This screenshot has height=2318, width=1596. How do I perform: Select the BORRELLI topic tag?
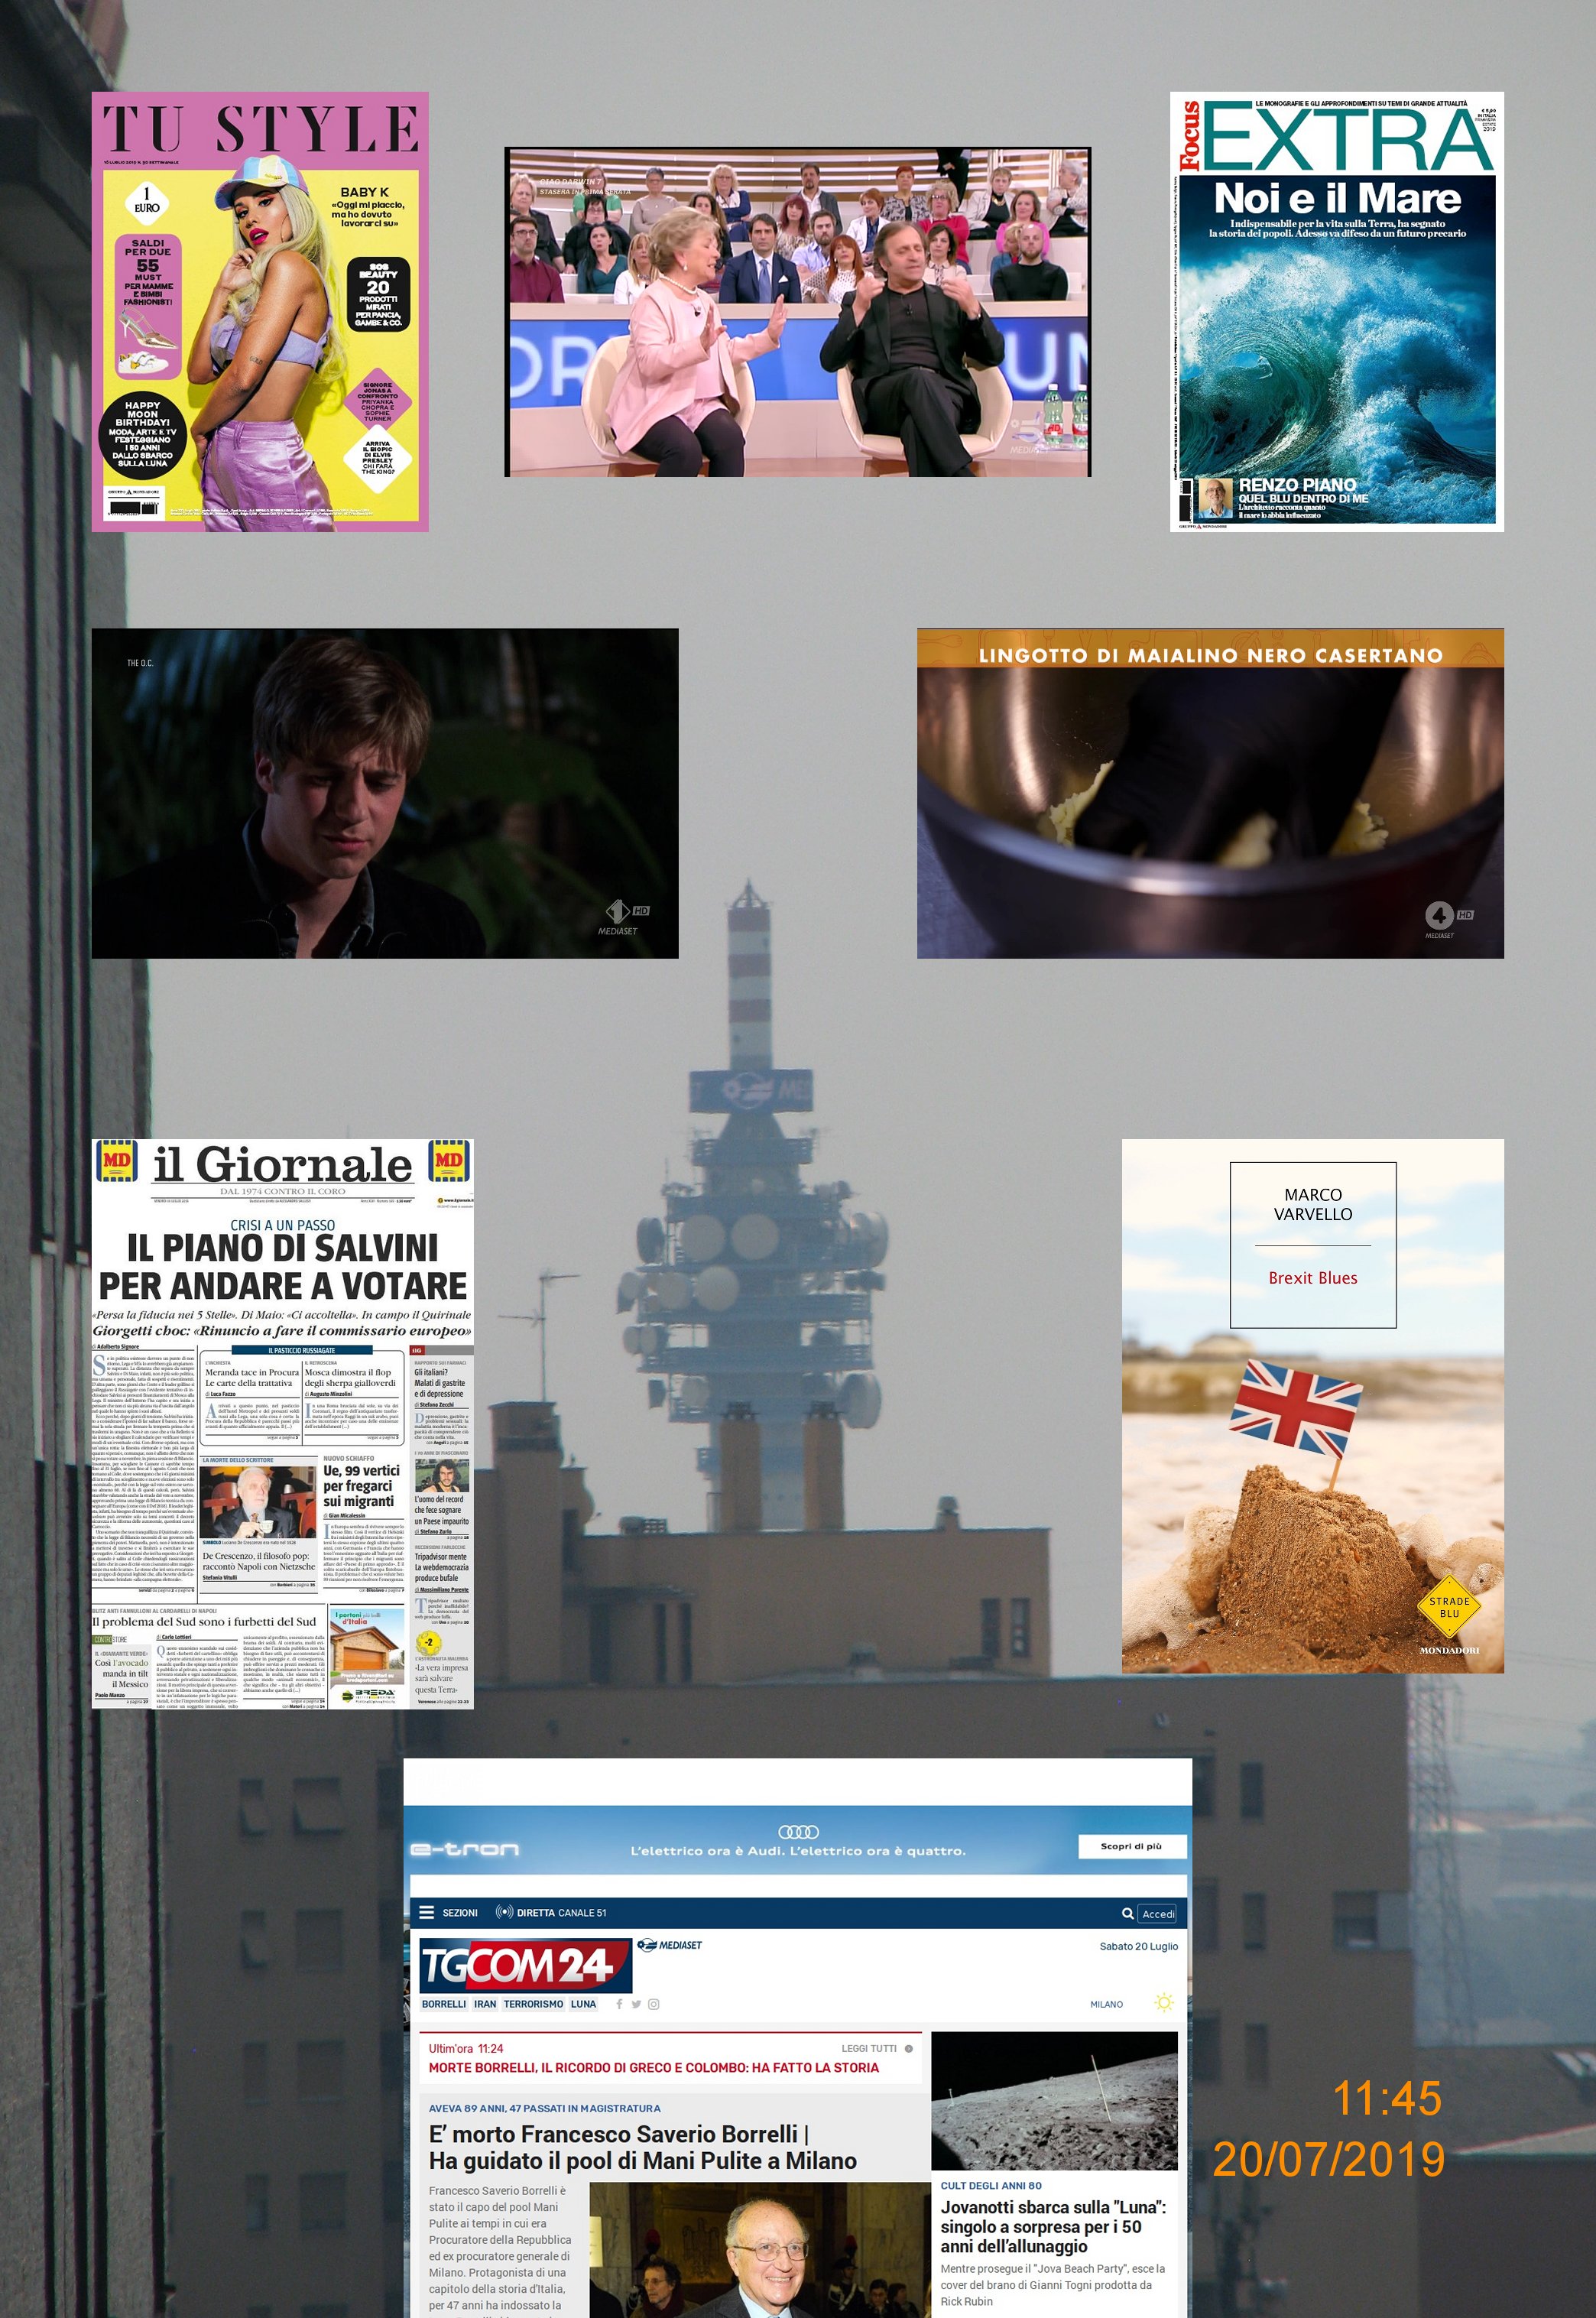[x=444, y=2003]
